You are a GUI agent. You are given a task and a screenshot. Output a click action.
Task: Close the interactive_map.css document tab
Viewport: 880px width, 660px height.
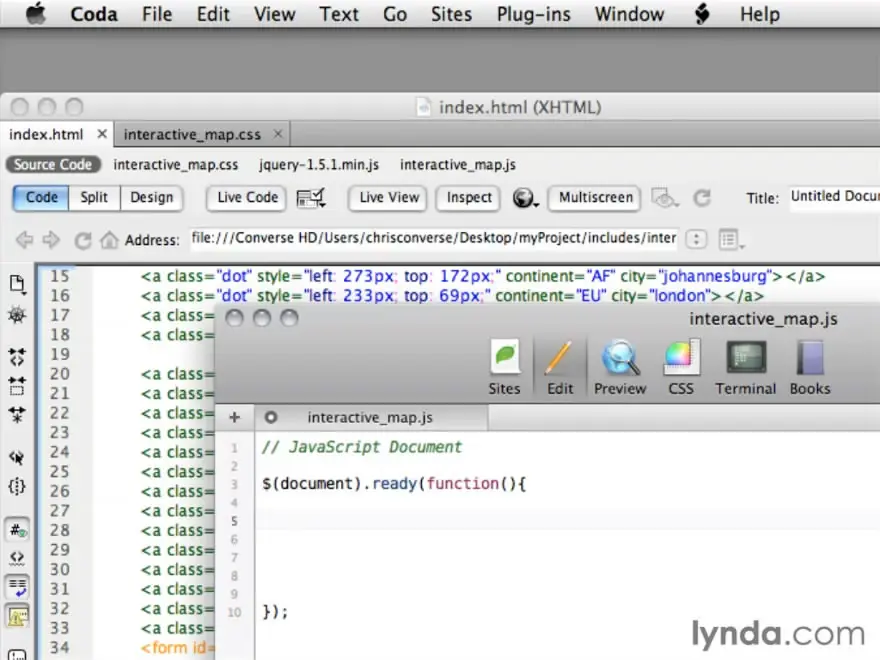278,134
